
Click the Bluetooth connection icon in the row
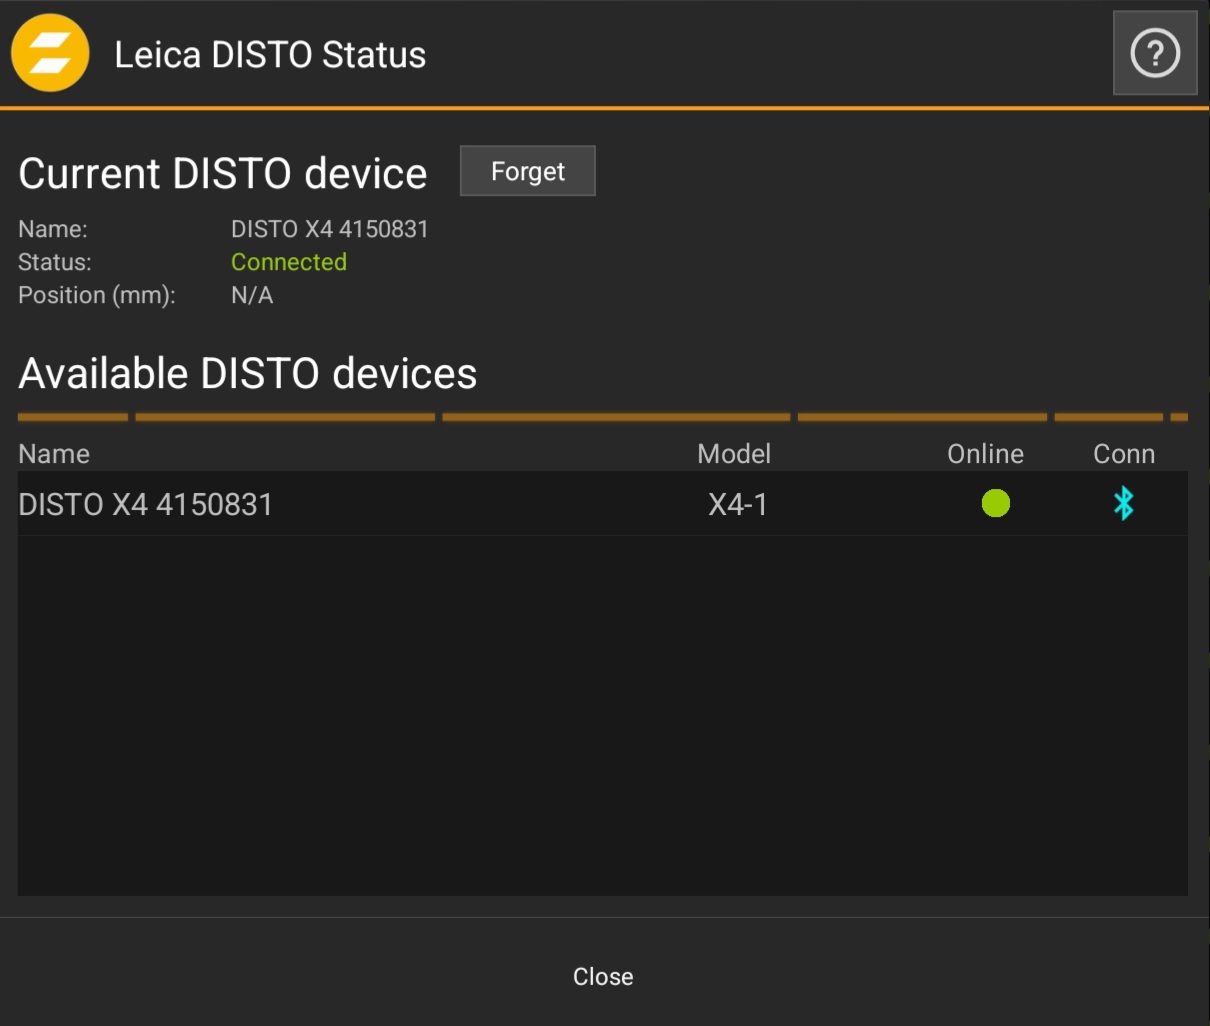click(1123, 503)
